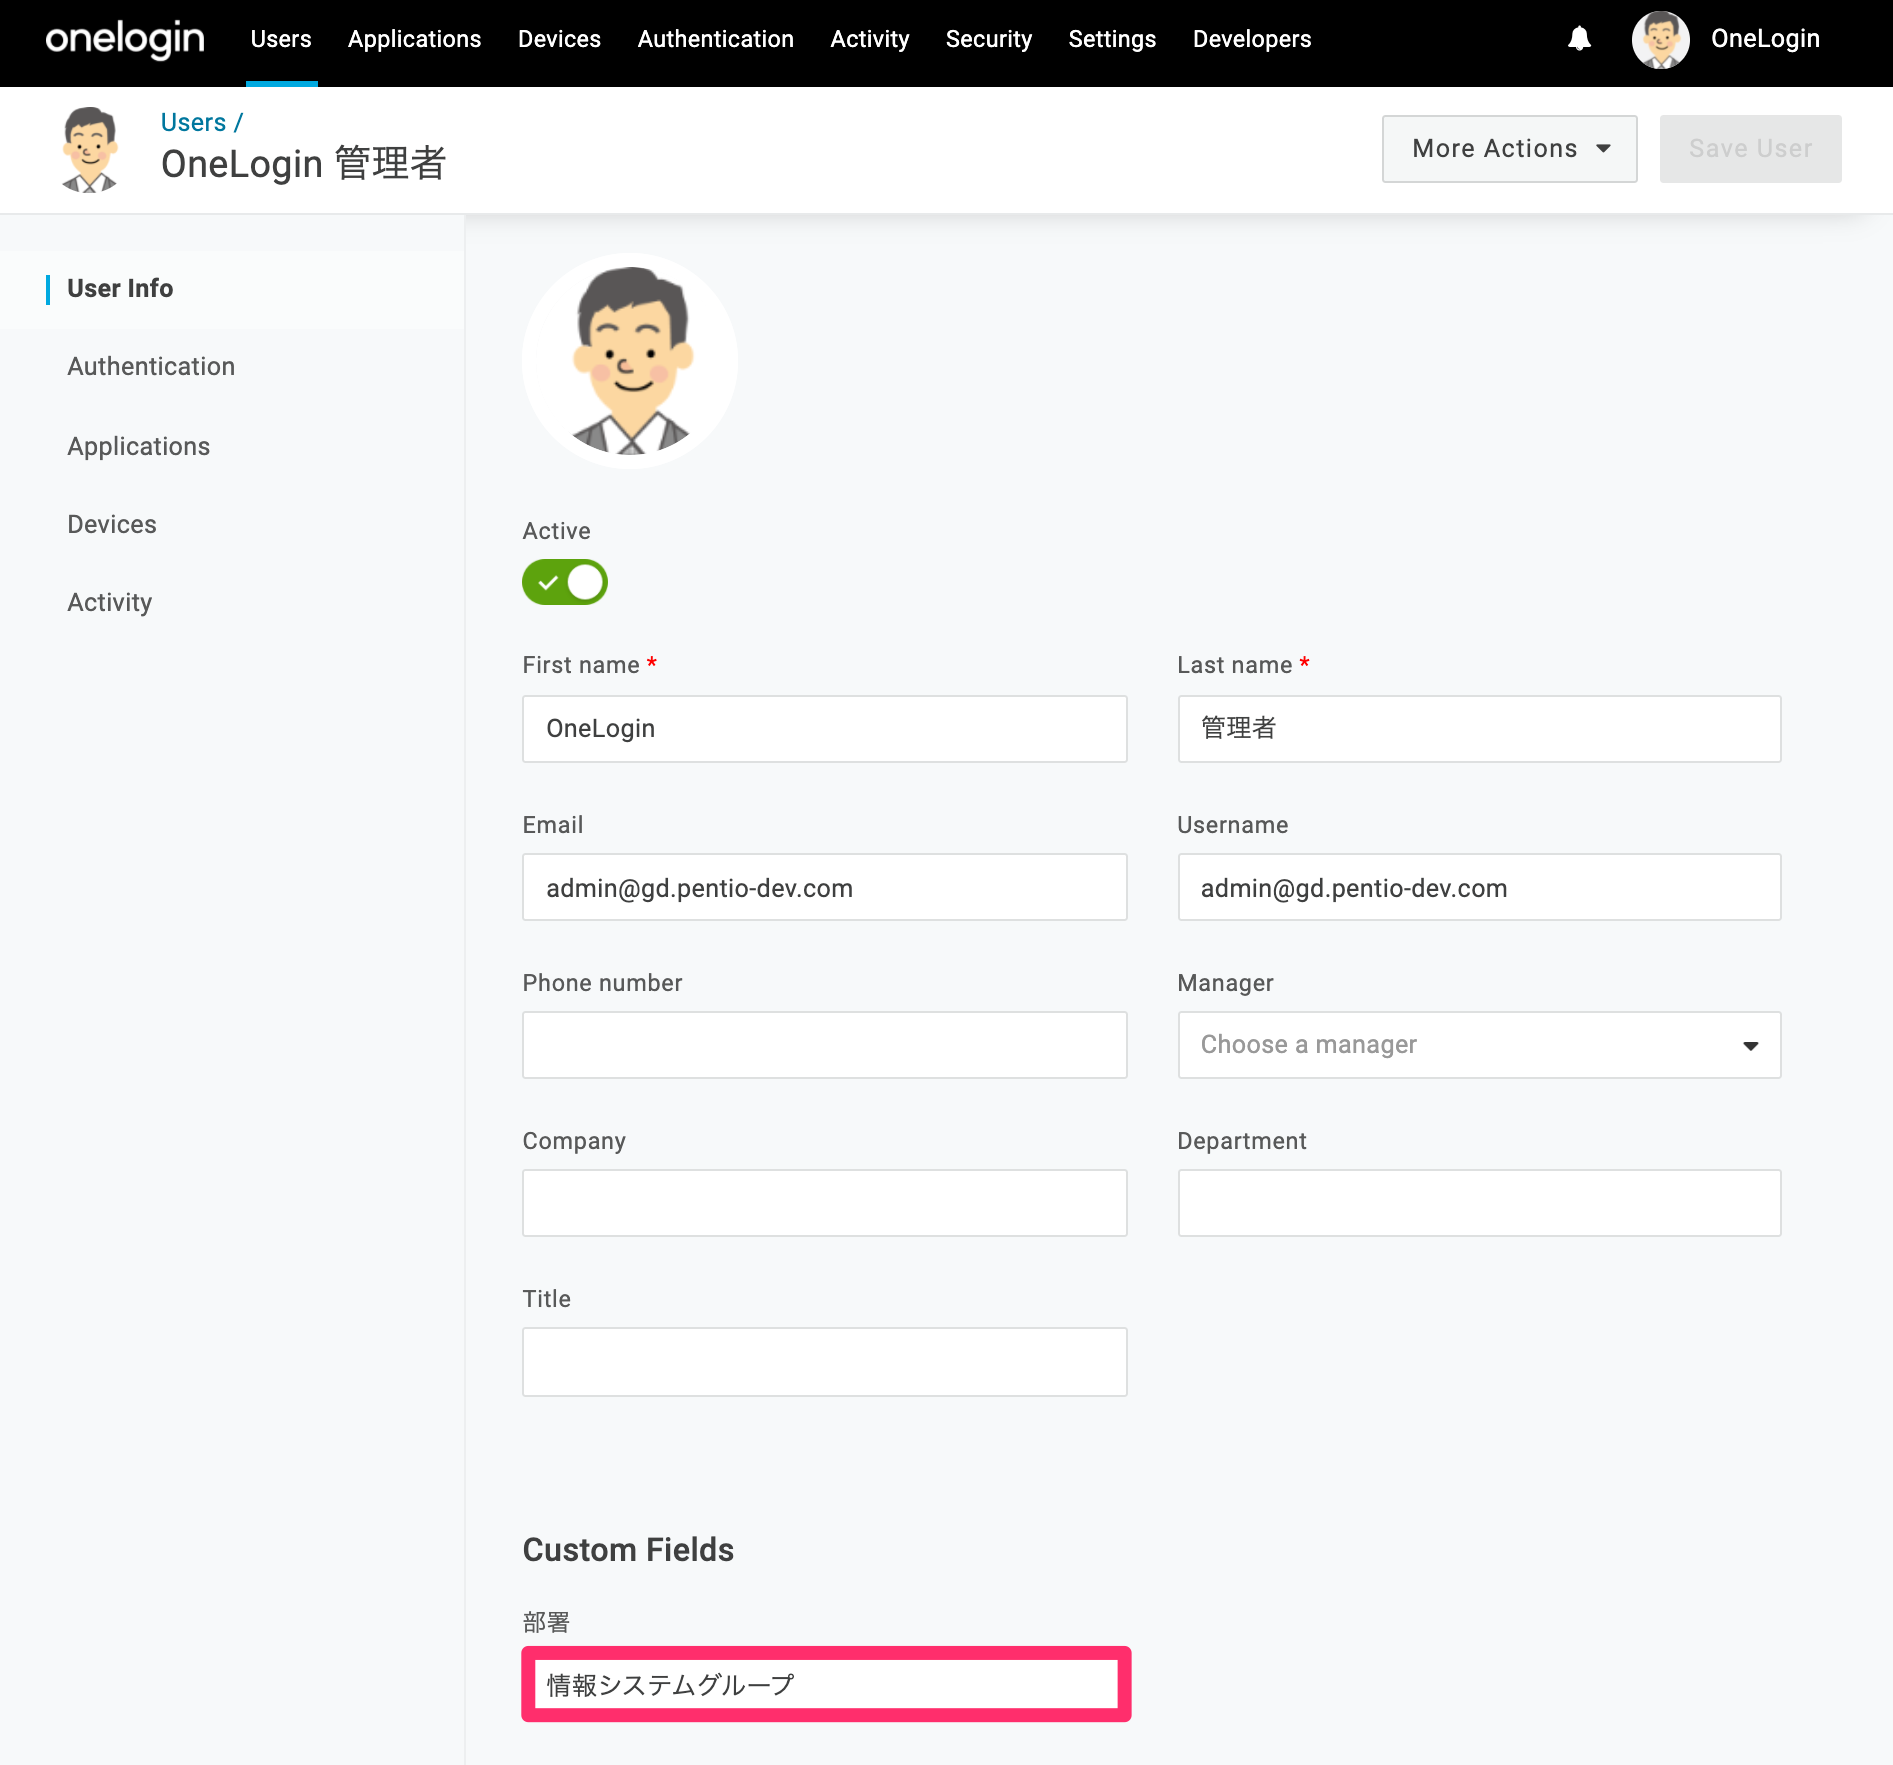Open the More Actions dropdown
Screen dimensions: 1893x1765
(1509, 149)
